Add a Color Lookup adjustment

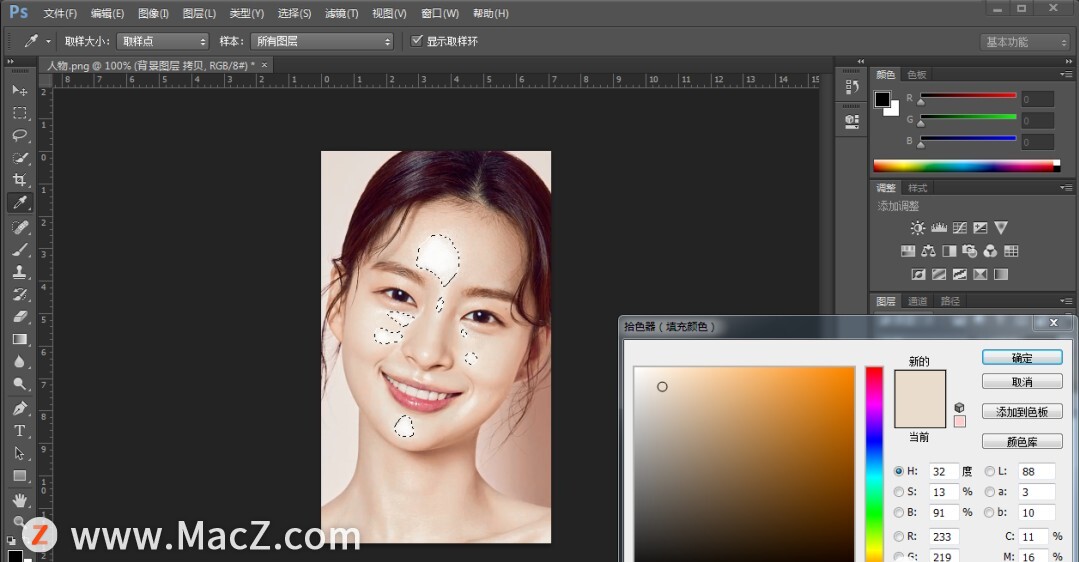[1011, 251]
